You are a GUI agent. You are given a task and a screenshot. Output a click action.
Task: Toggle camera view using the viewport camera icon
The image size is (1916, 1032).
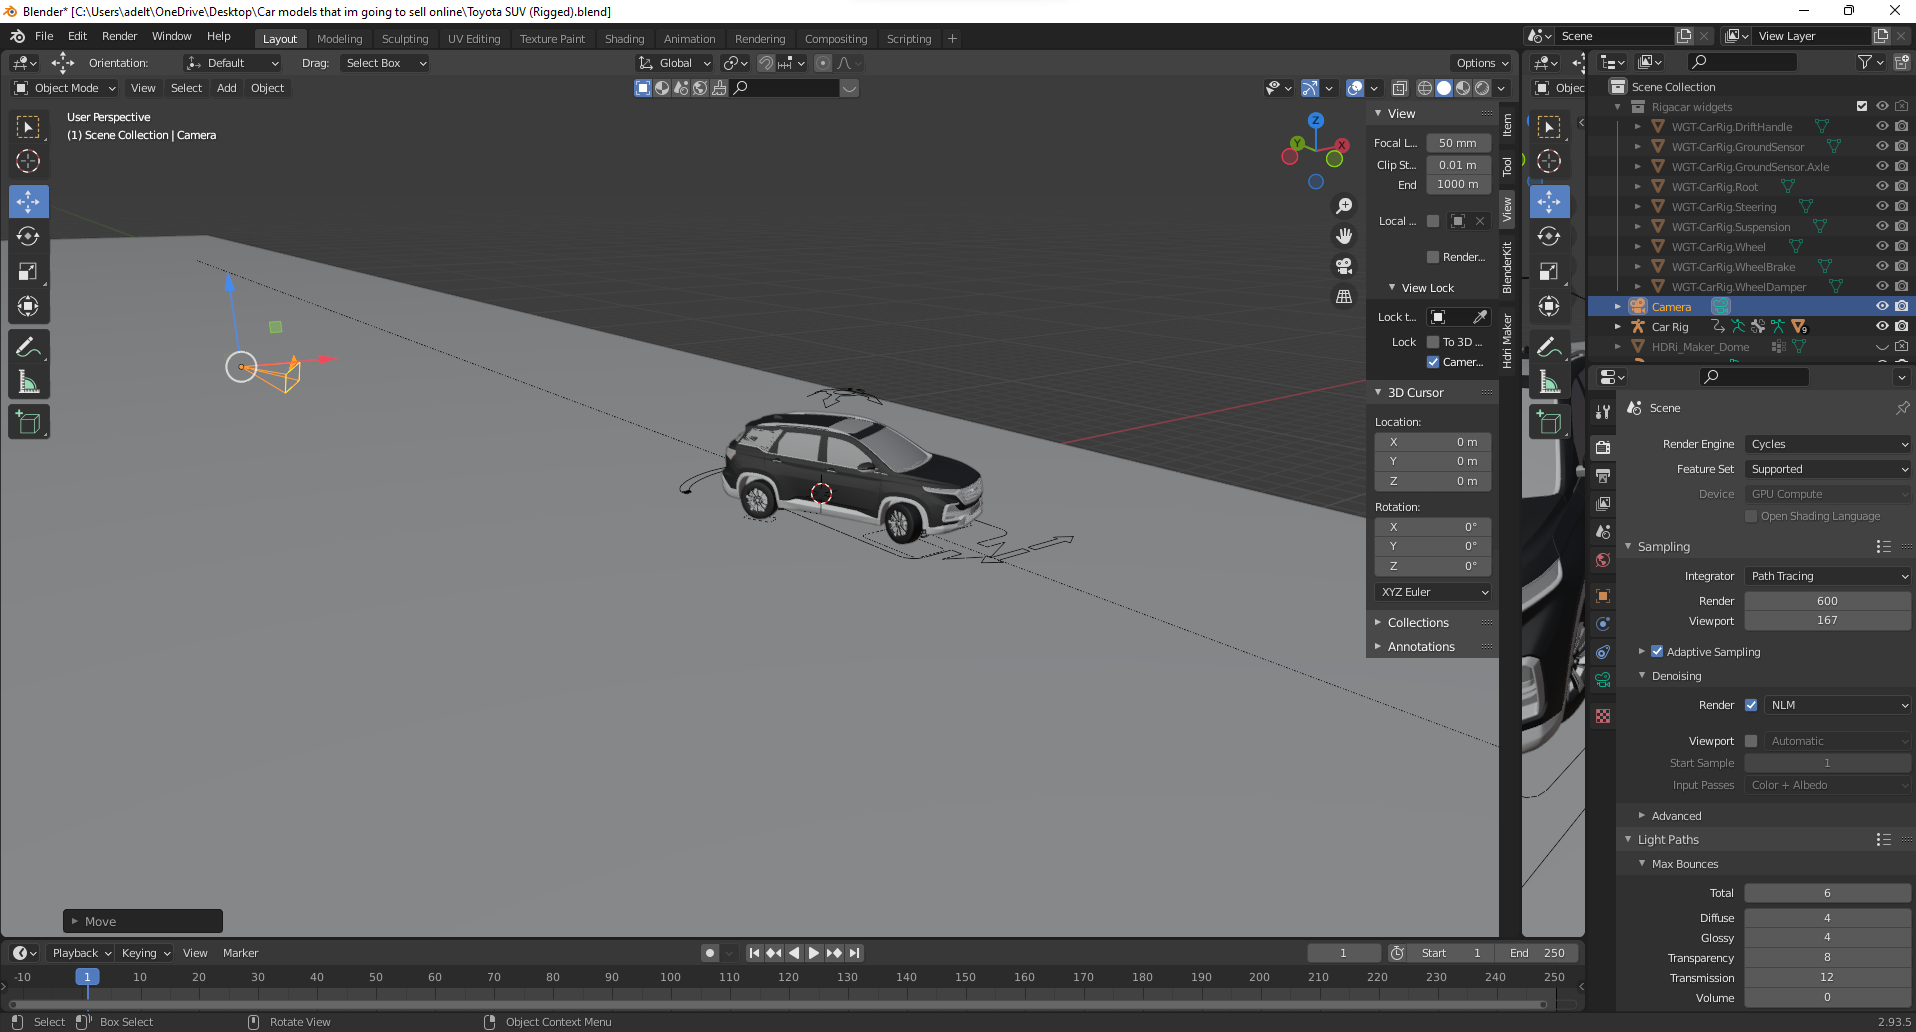click(1344, 267)
